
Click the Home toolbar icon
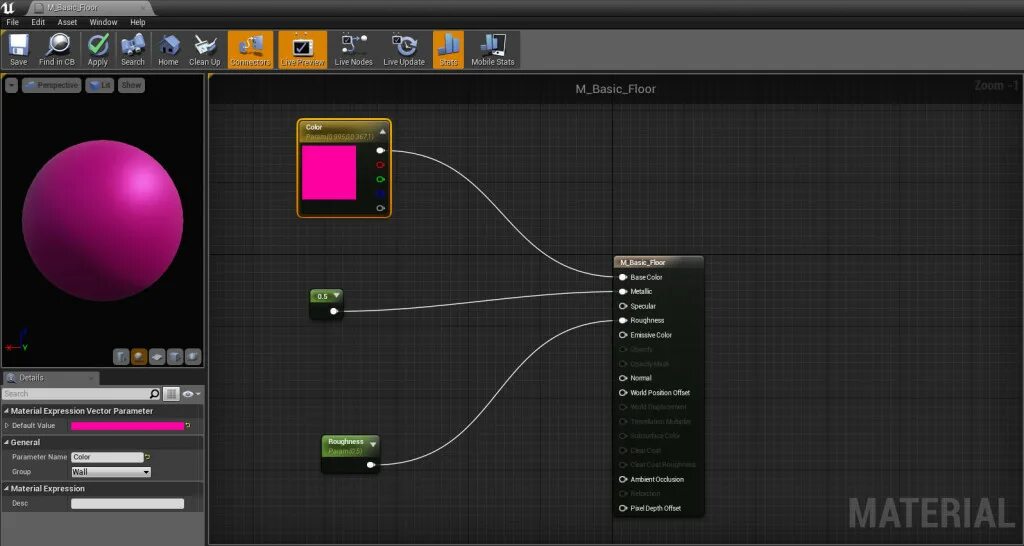point(168,49)
